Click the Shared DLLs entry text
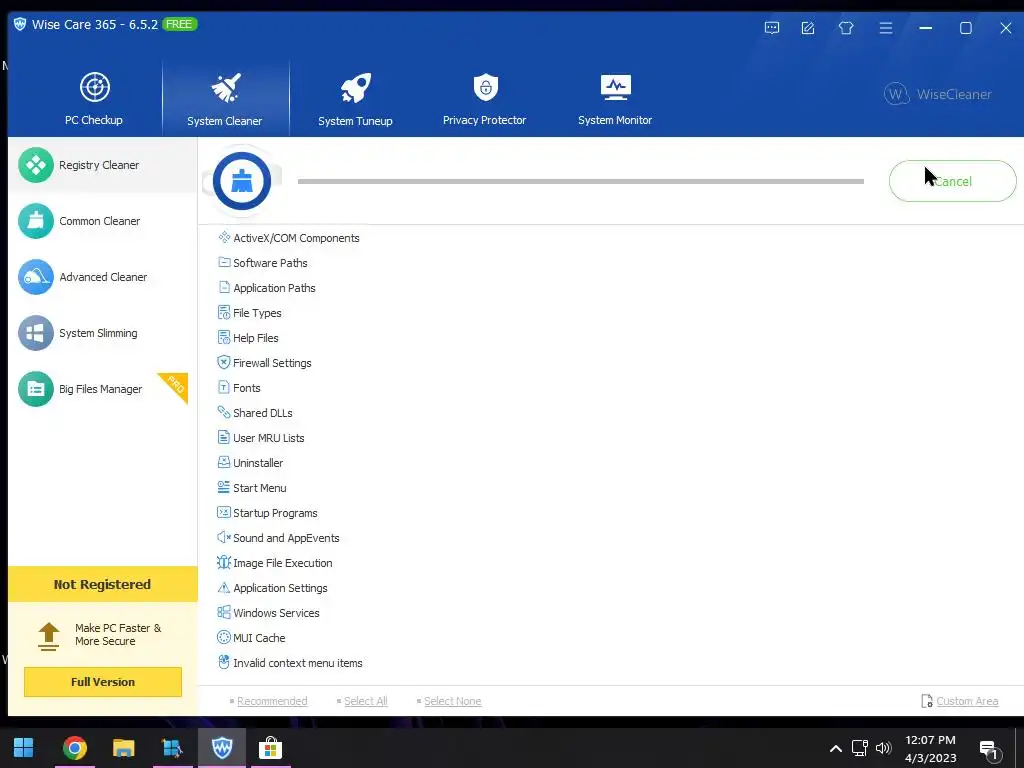The height and width of the screenshot is (768, 1024). [x=263, y=413]
